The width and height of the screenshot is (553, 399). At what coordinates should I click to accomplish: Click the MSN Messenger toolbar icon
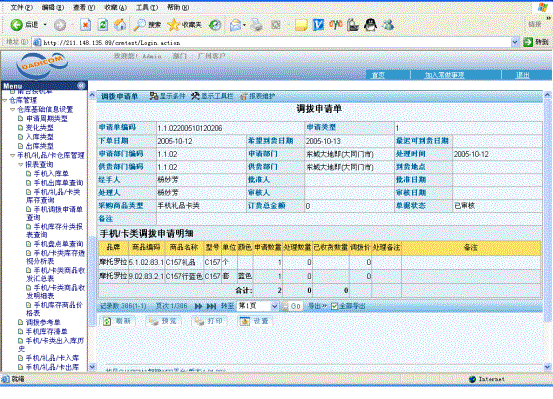(388, 25)
